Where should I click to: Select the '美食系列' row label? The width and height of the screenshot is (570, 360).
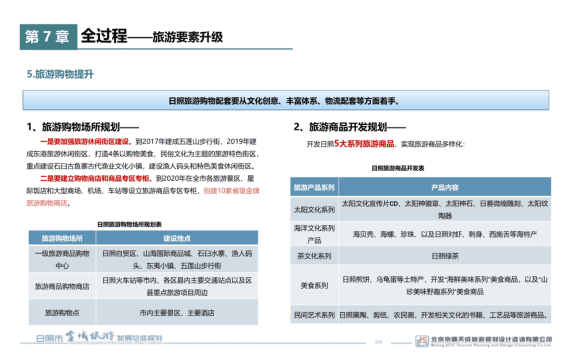(x=314, y=285)
